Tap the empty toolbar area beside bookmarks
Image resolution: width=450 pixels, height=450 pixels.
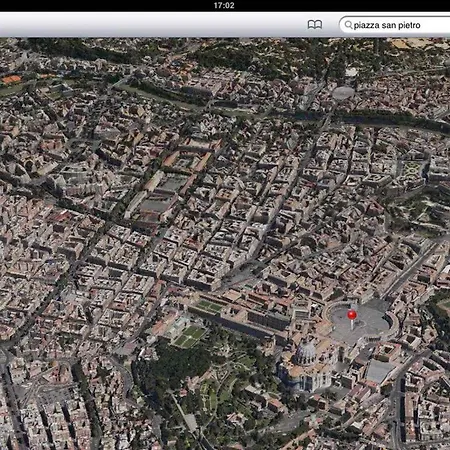tap(150, 25)
